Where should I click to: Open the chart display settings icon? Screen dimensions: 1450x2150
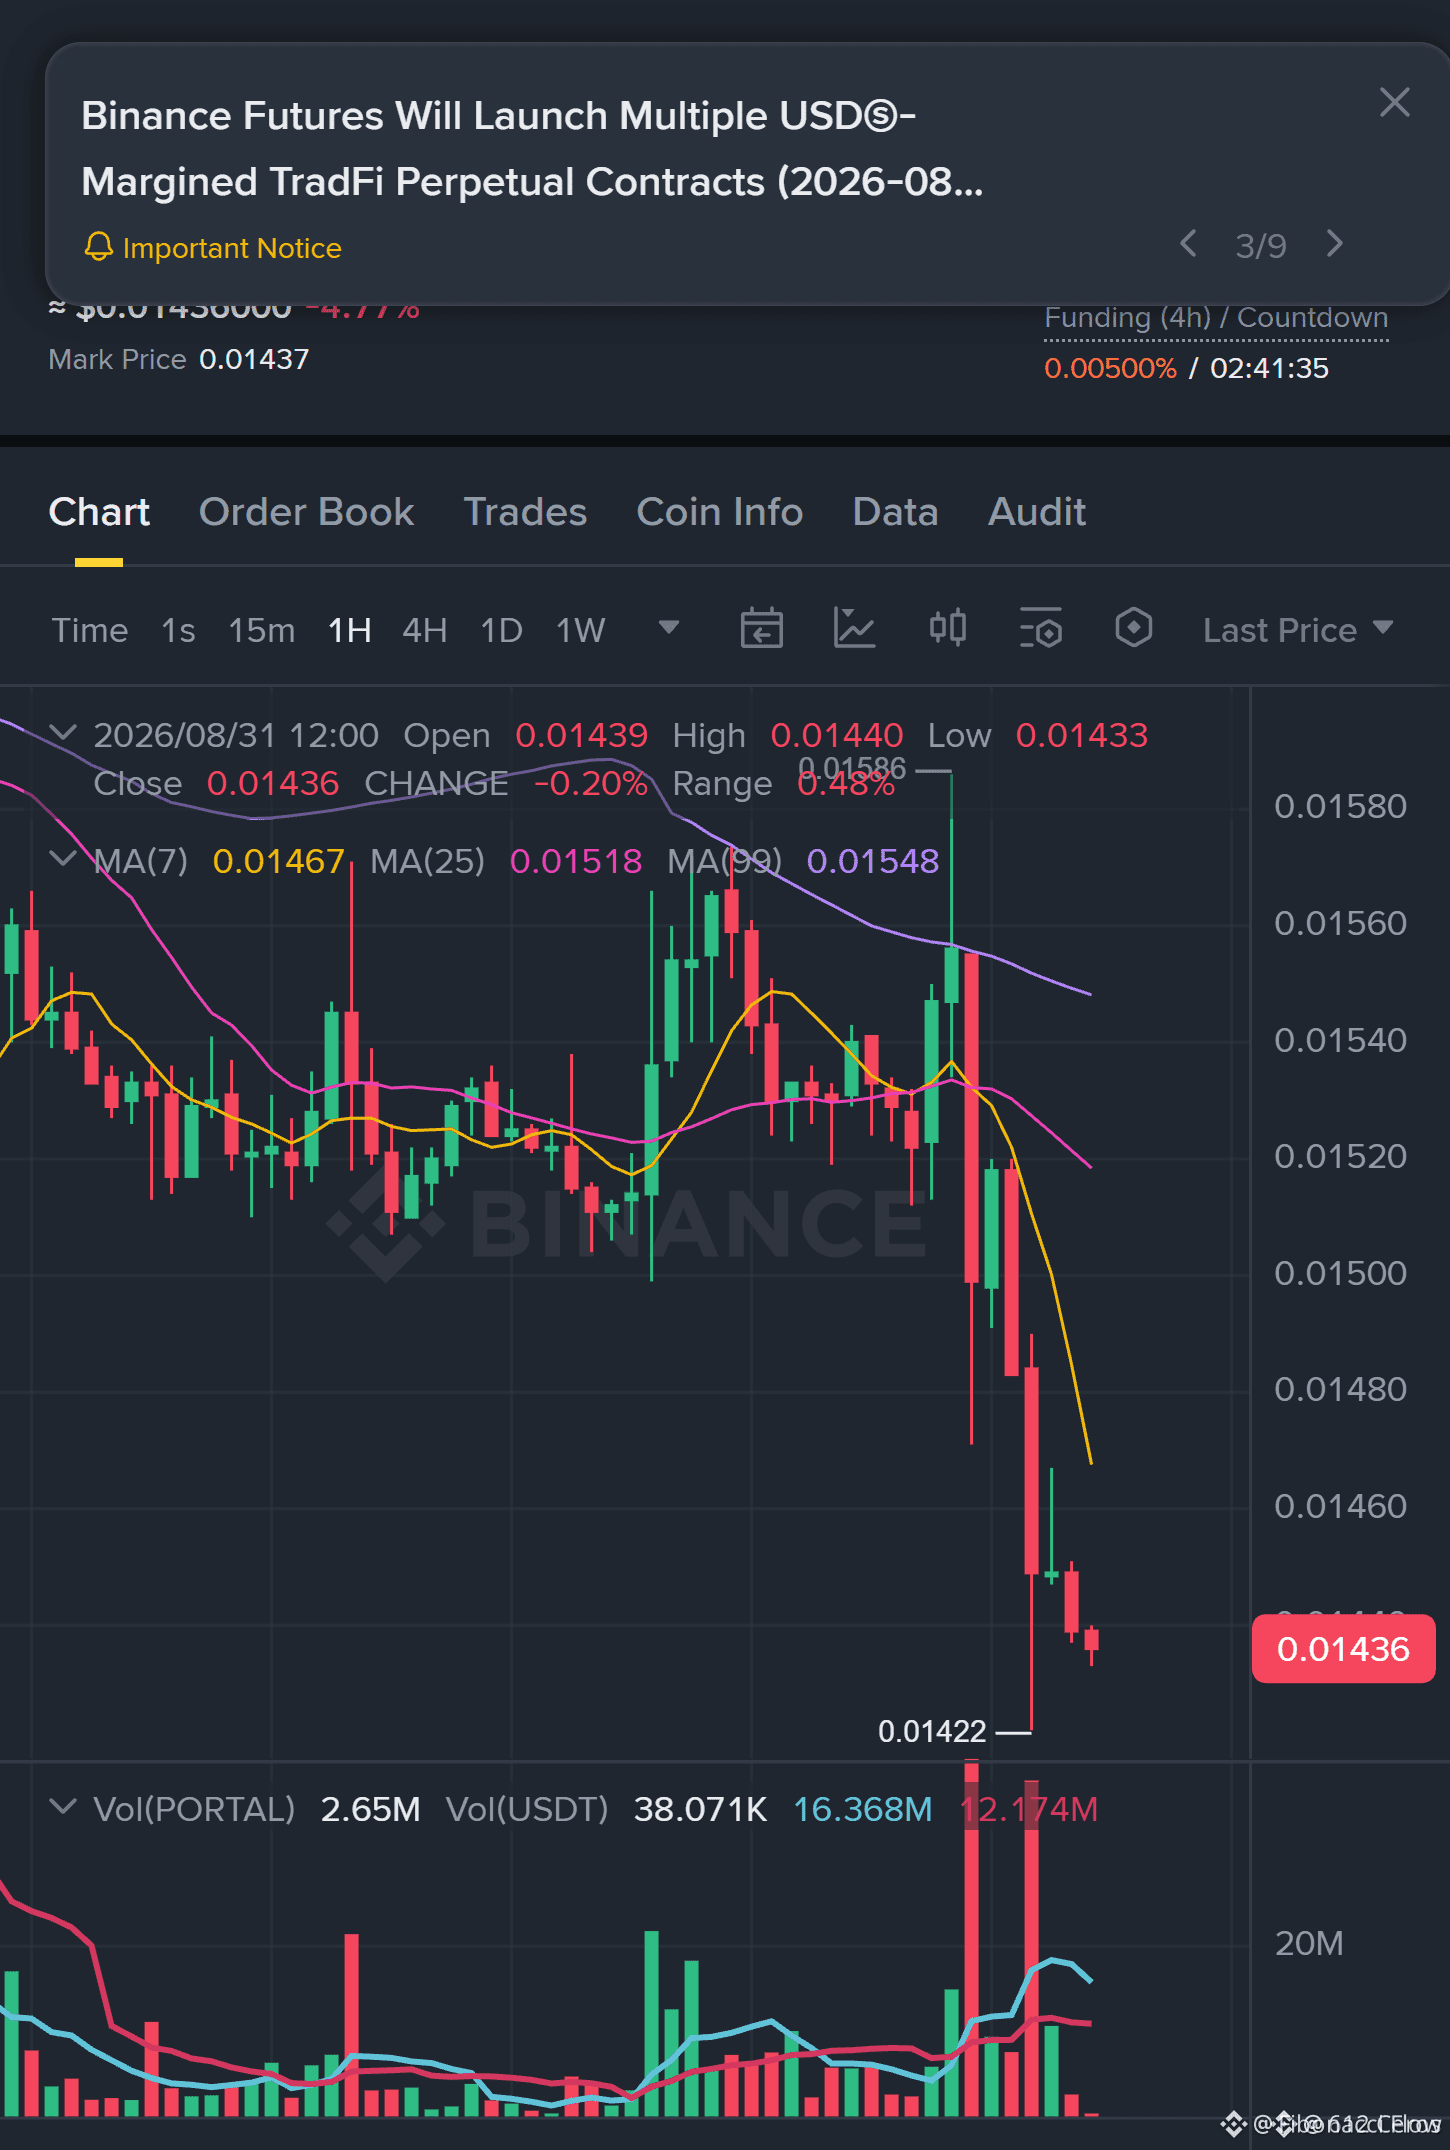pyautogui.click(x=1041, y=628)
